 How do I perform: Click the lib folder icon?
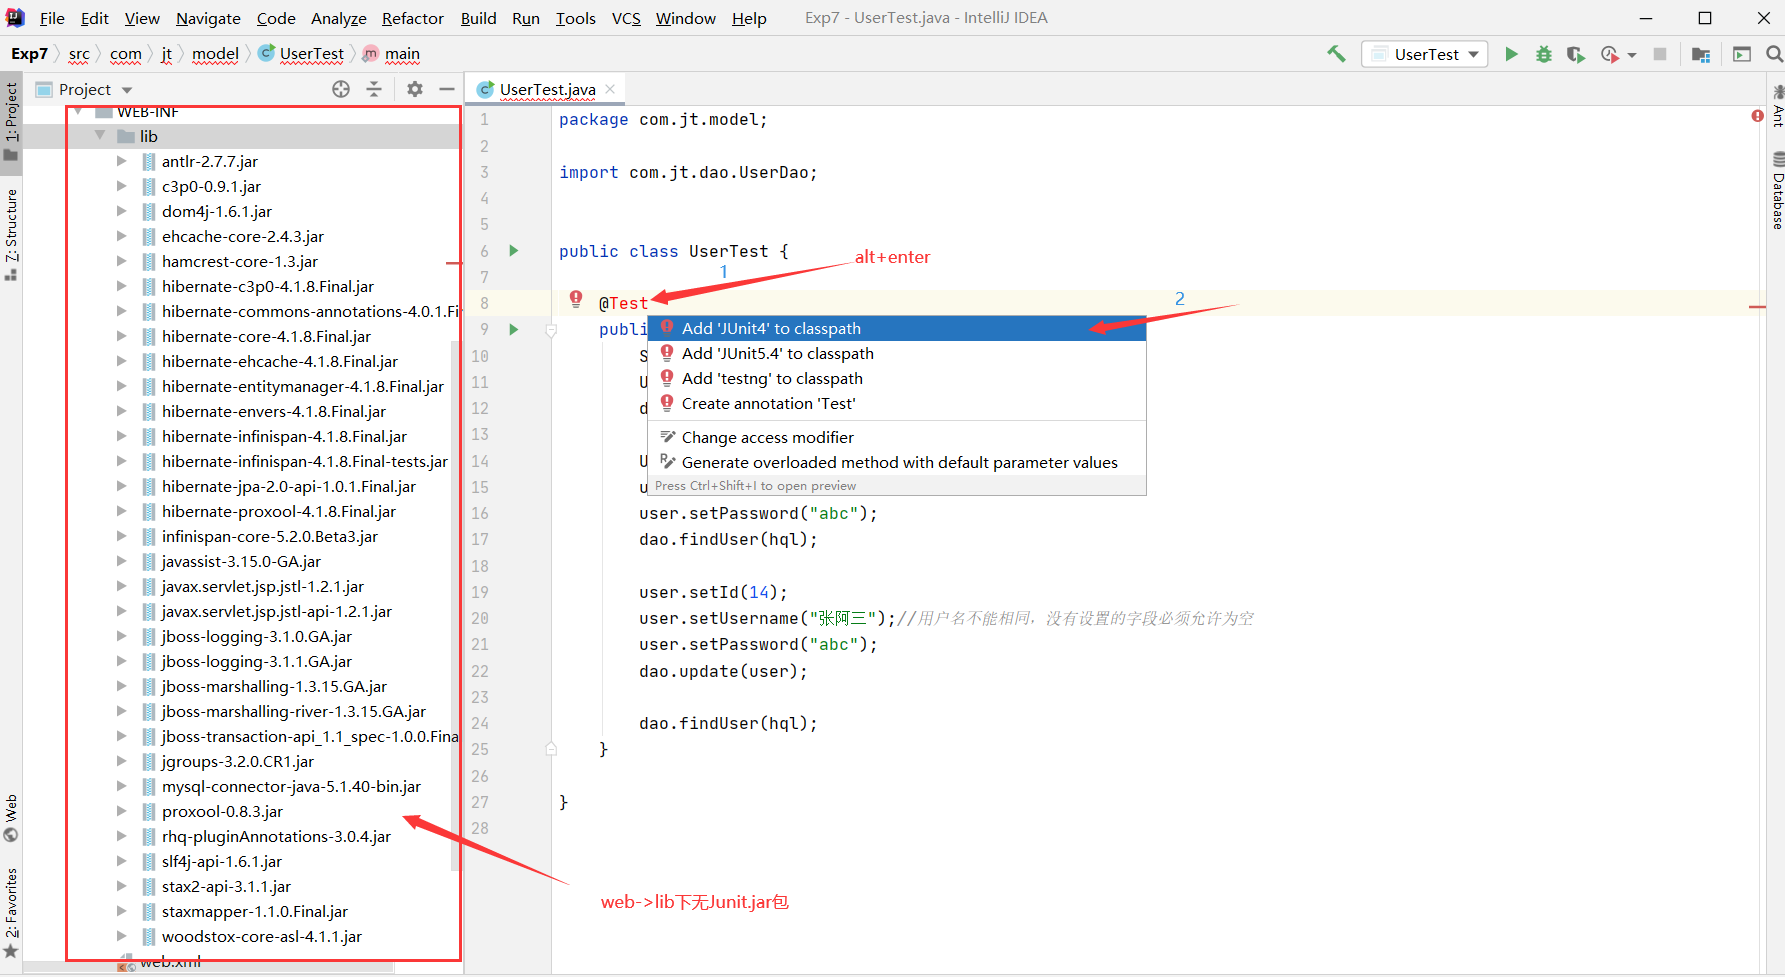(125, 136)
